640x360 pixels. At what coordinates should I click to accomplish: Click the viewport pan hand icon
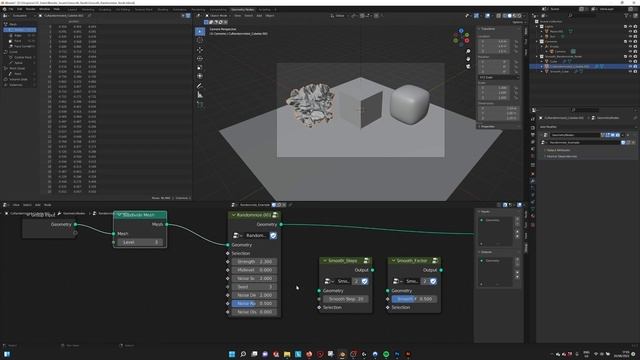tap(468, 59)
